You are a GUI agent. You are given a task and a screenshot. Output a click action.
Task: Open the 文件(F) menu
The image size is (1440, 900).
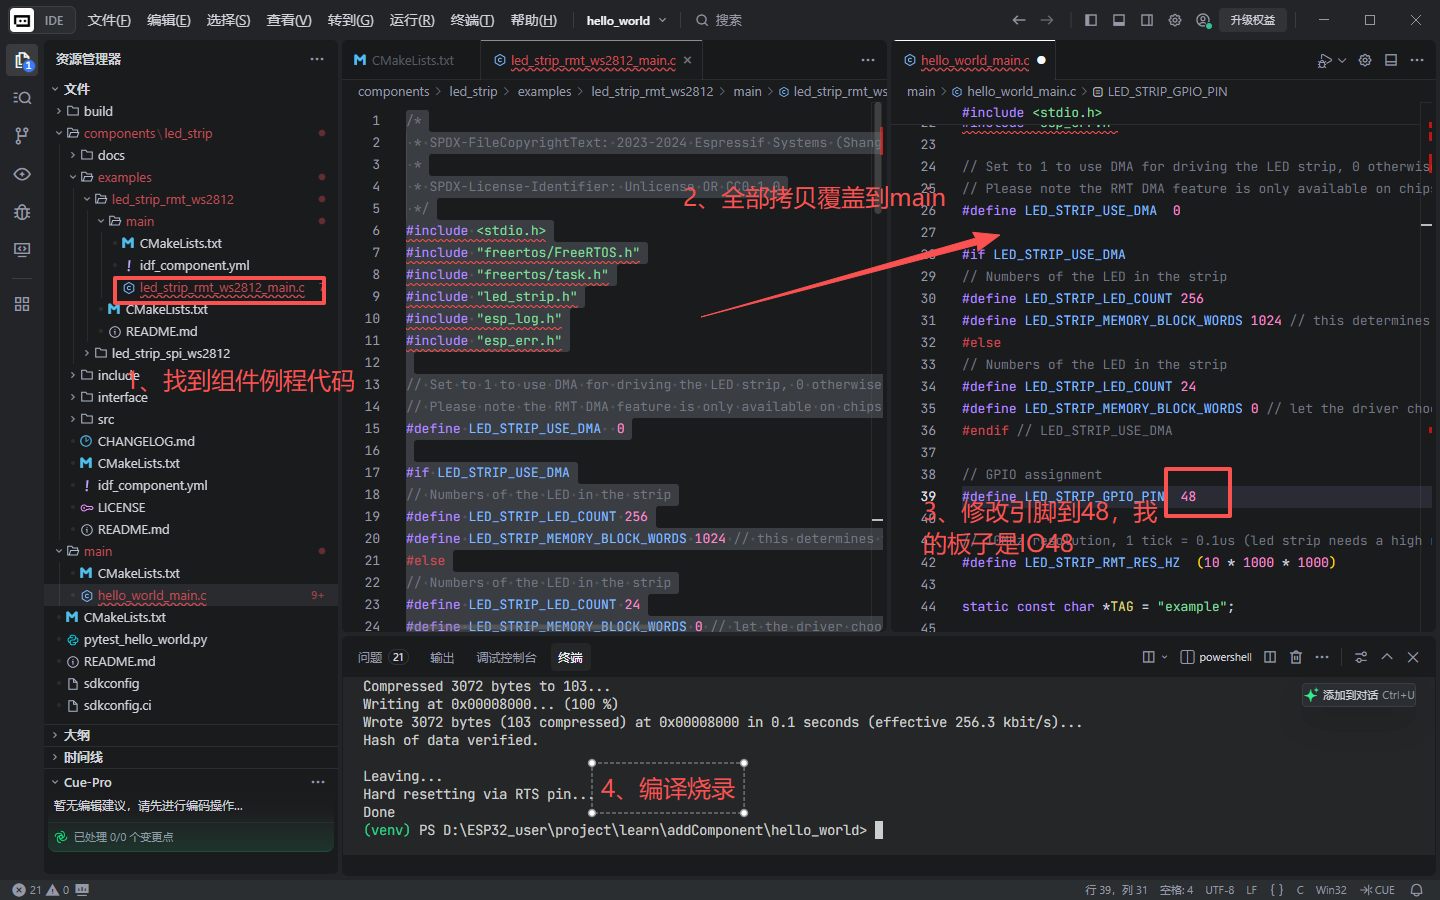[109, 20]
